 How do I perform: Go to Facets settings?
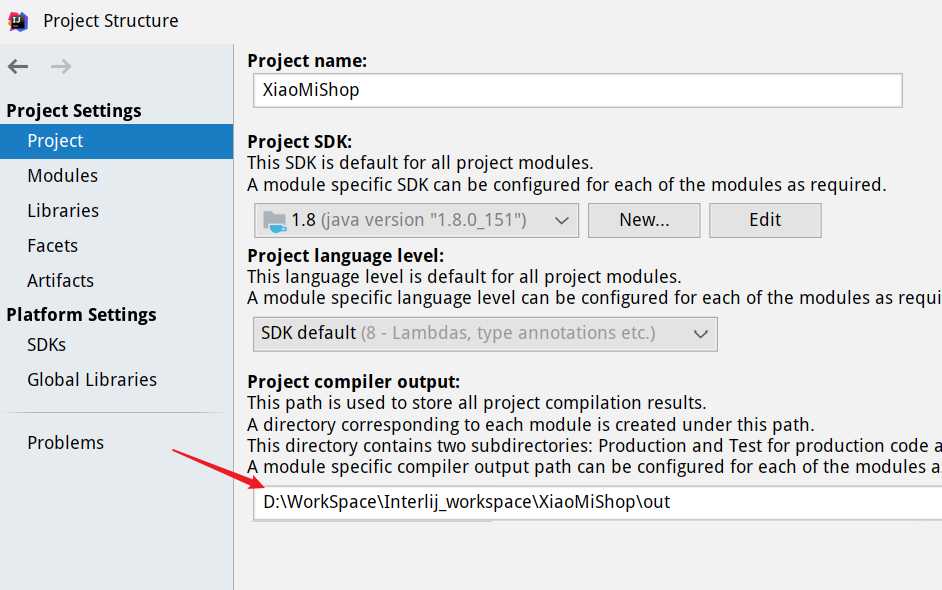tap(52, 246)
